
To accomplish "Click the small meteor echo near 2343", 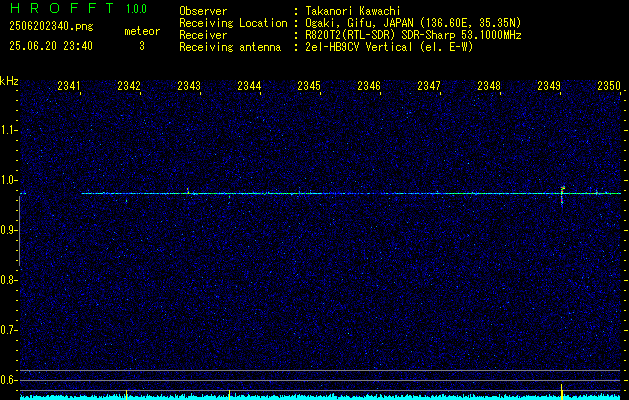I will click(x=188, y=191).
